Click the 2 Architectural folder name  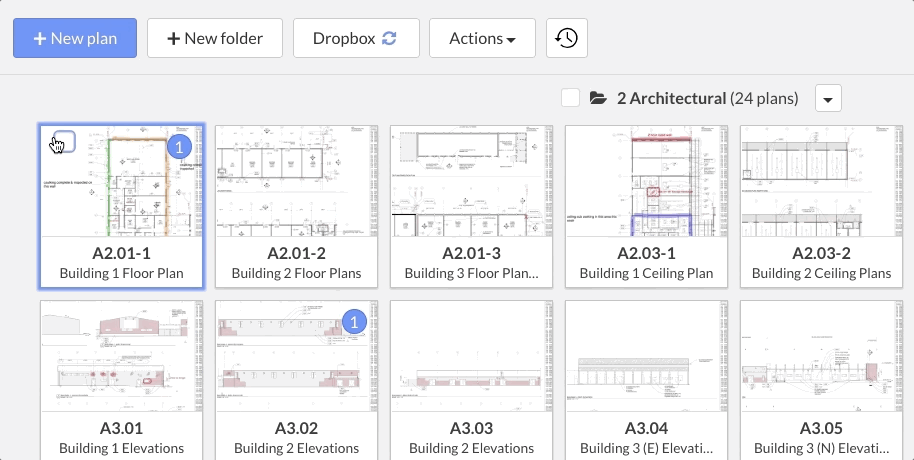(x=671, y=98)
